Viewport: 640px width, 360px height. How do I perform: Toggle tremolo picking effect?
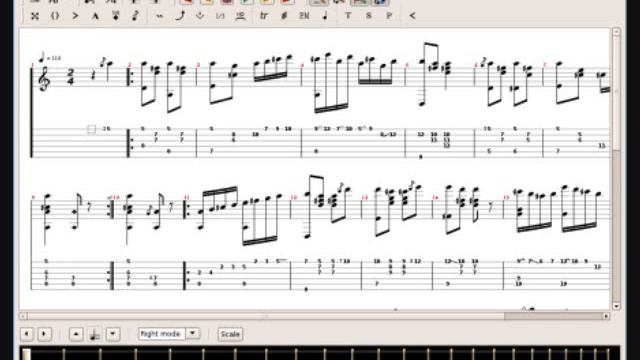(x=284, y=16)
